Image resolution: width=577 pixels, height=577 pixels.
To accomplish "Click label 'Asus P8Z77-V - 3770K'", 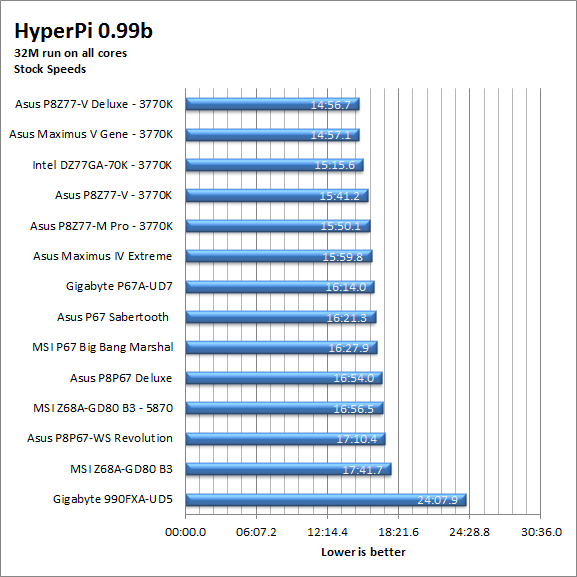I will coord(113,195).
